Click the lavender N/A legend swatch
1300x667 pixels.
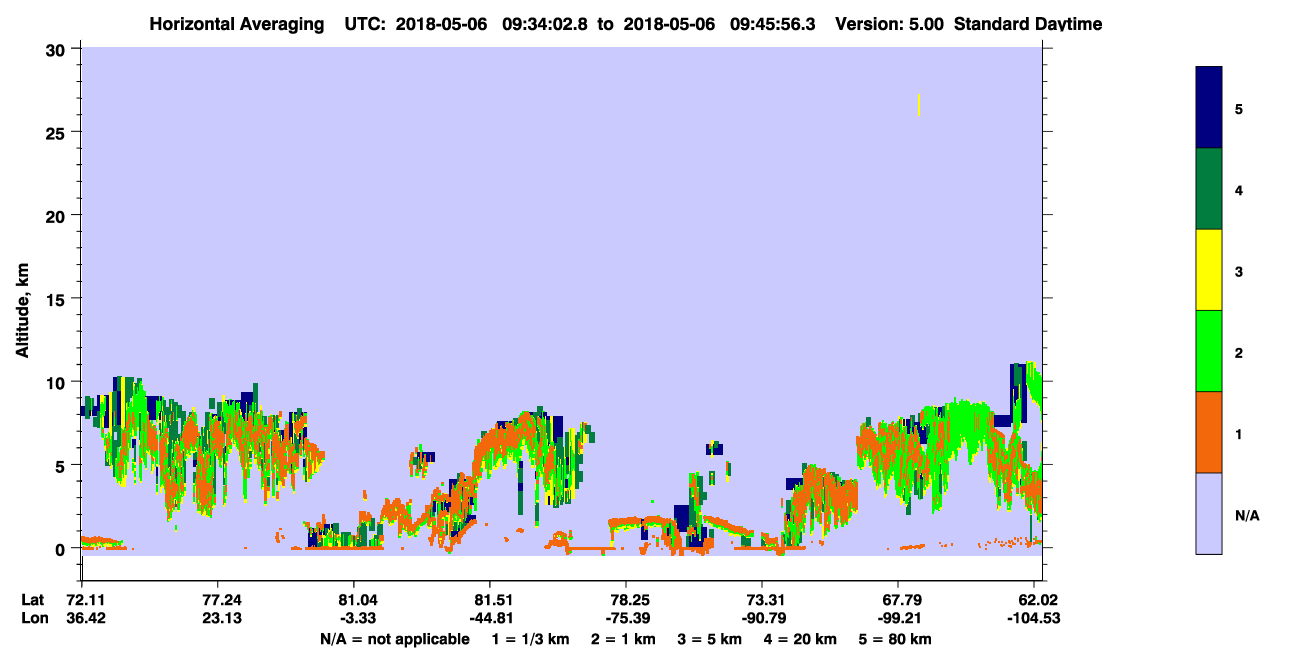1209,513
